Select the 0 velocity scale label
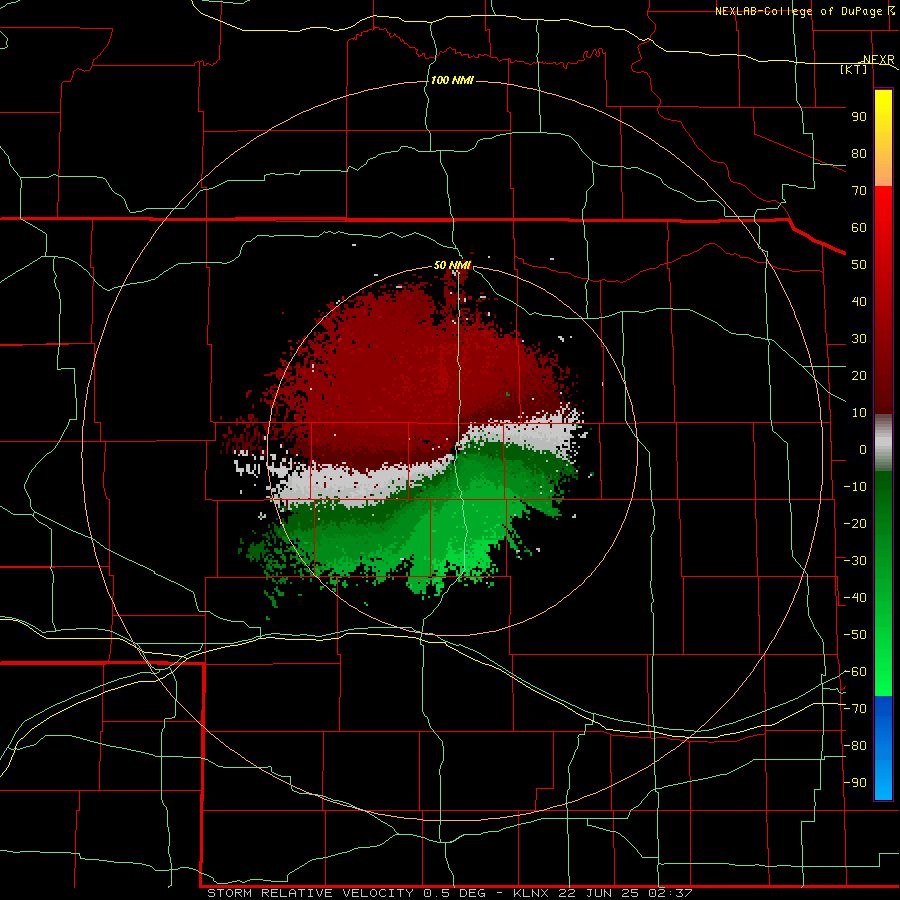 pos(863,450)
